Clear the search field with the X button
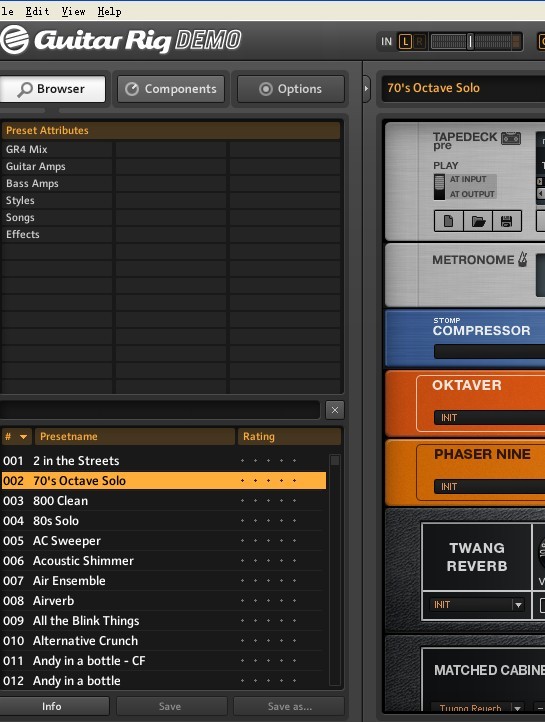Image resolution: width=545 pixels, height=722 pixels. click(x=335, y=410)
